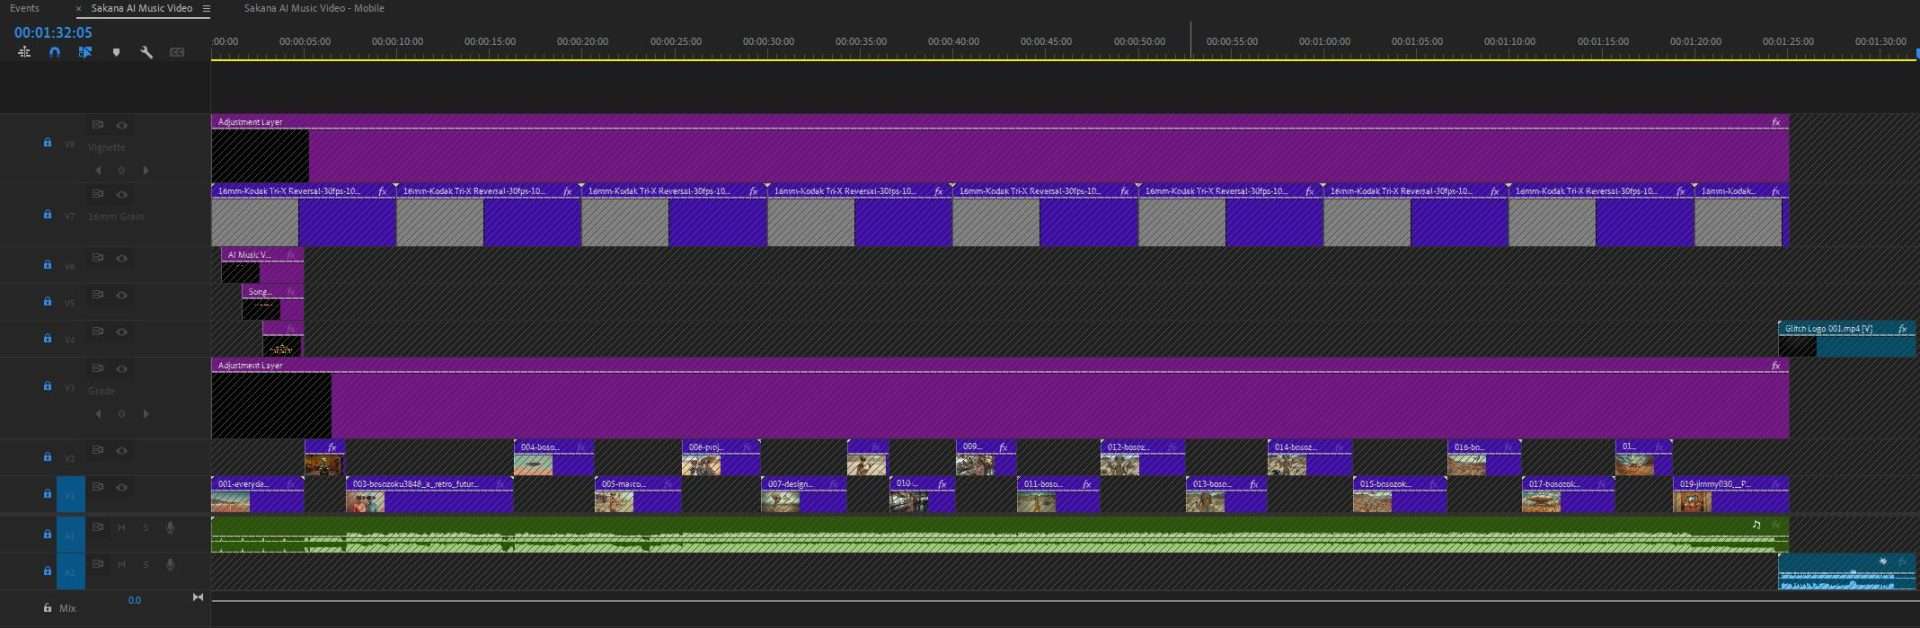Image resolution: width=1920 pixels, height=628 pixels.
Task: Mute audio track A2
Action: (122, 564)
